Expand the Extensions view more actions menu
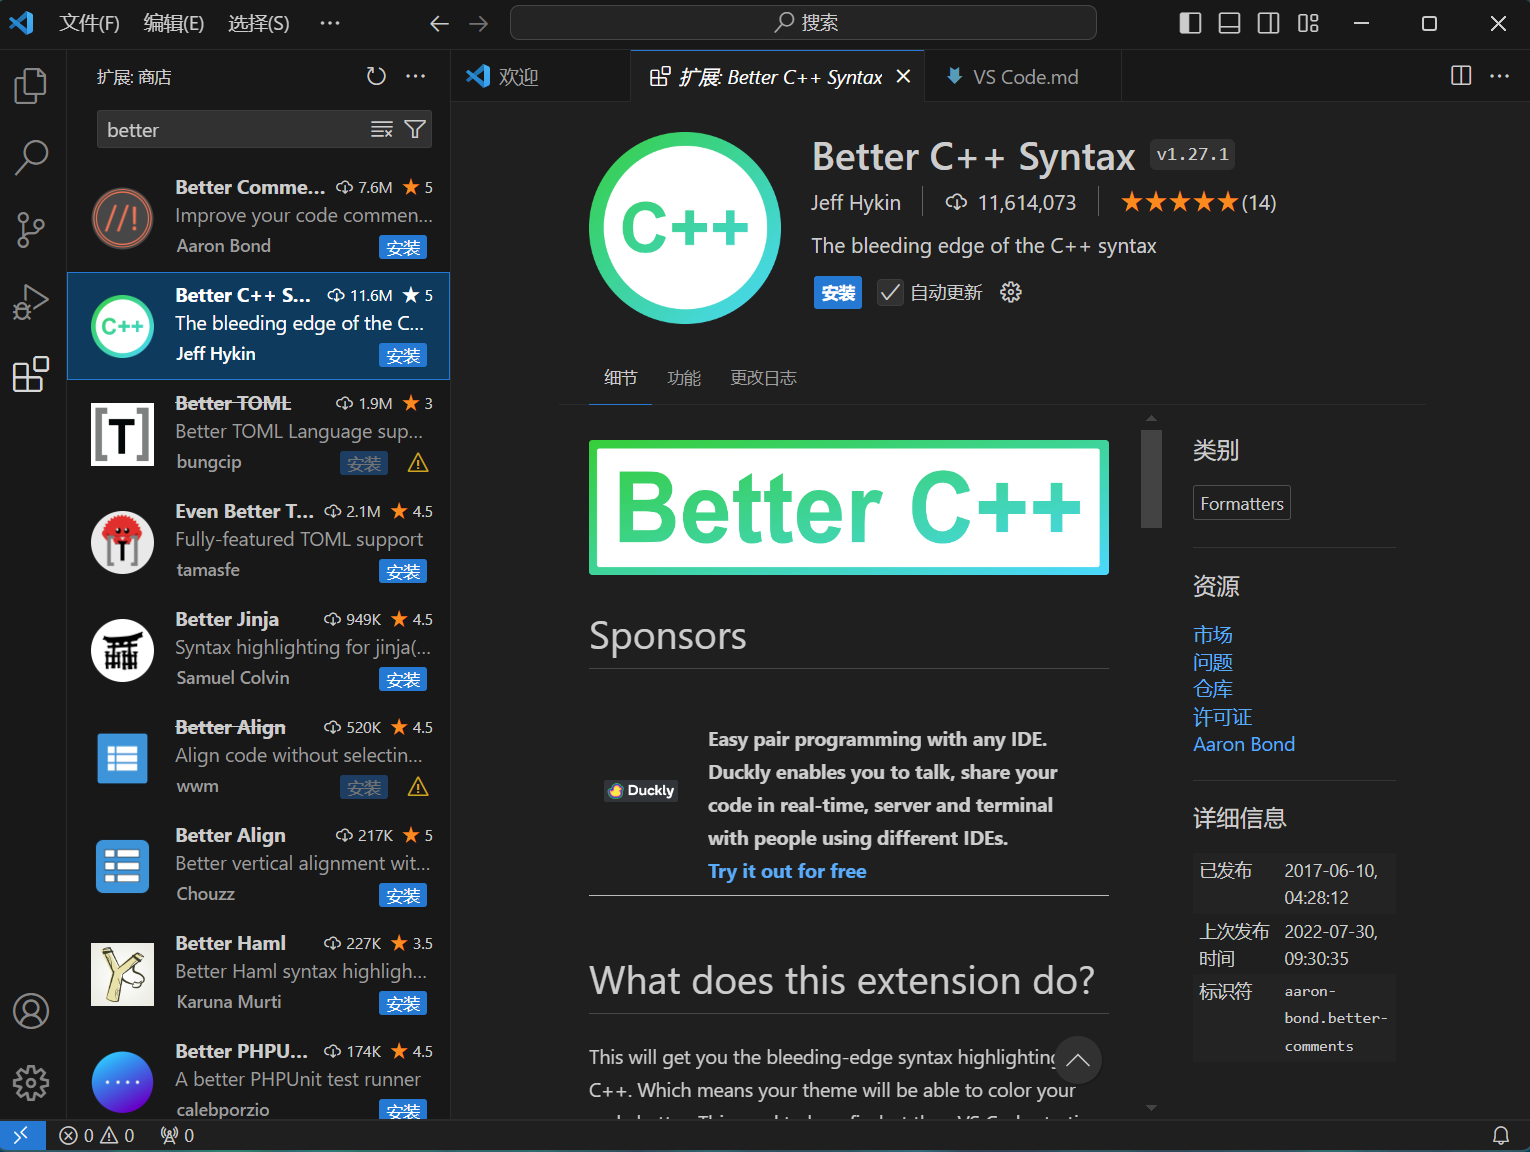The height and width of the screenshot is (1152, 1530). 416,76
